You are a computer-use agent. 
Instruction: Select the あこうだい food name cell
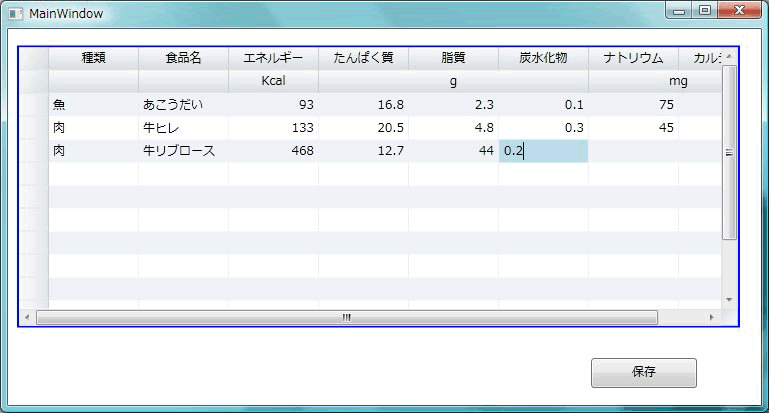pos(183,104)
